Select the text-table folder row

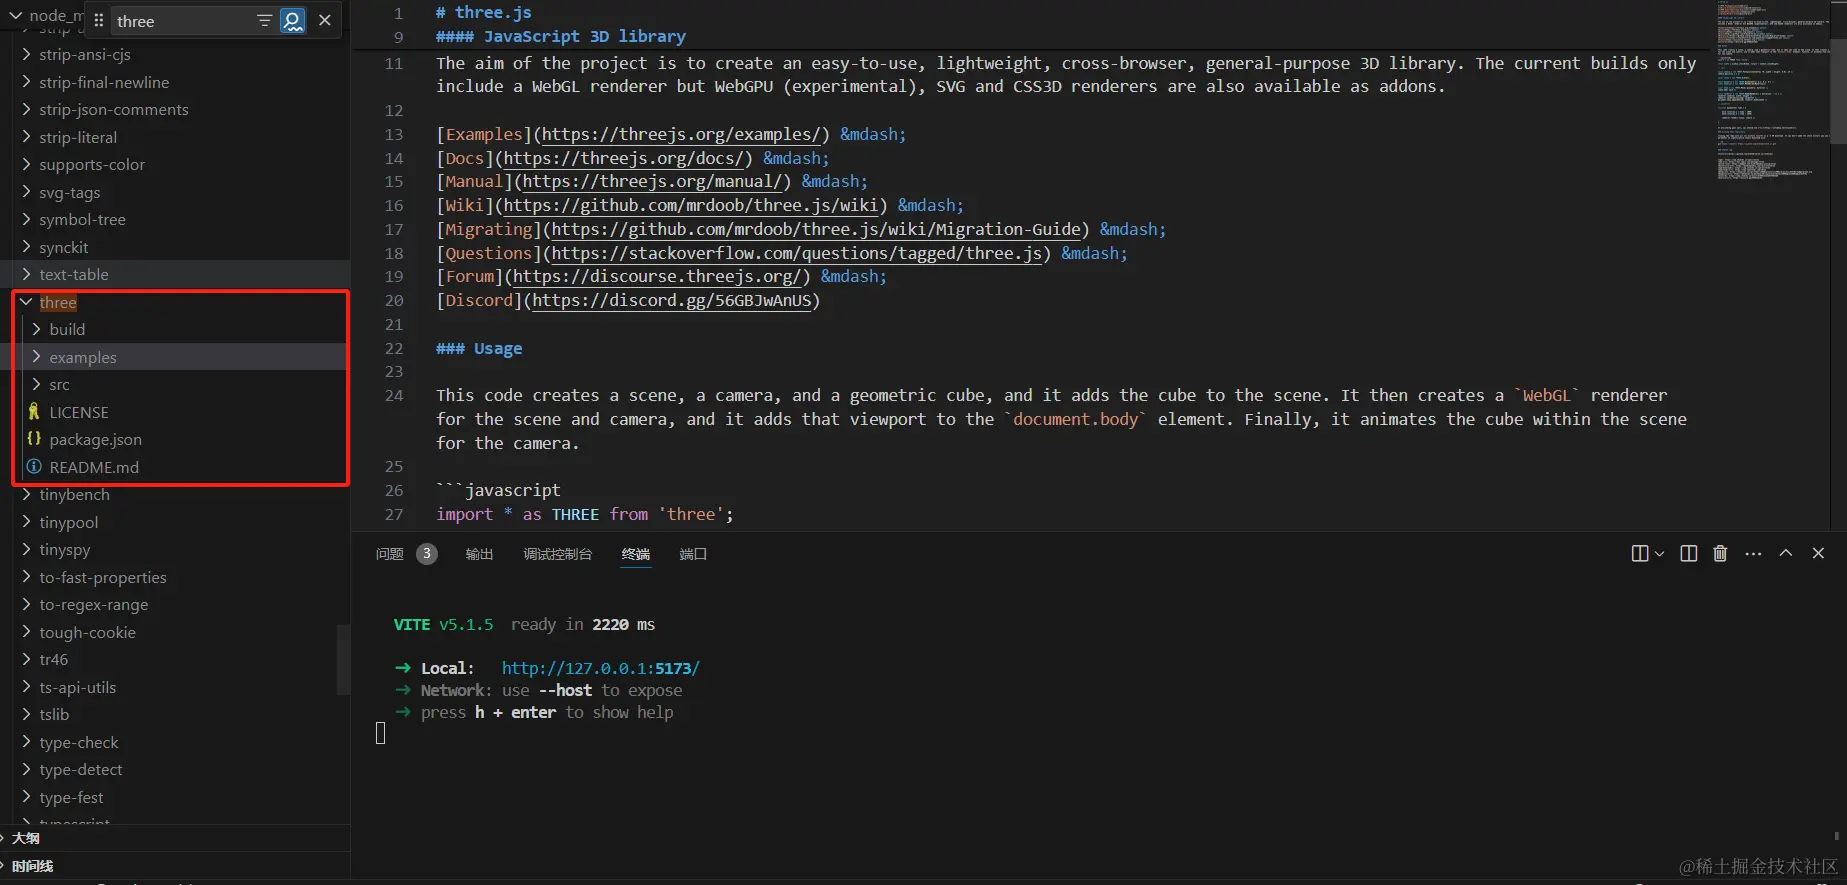coord(175,274)
